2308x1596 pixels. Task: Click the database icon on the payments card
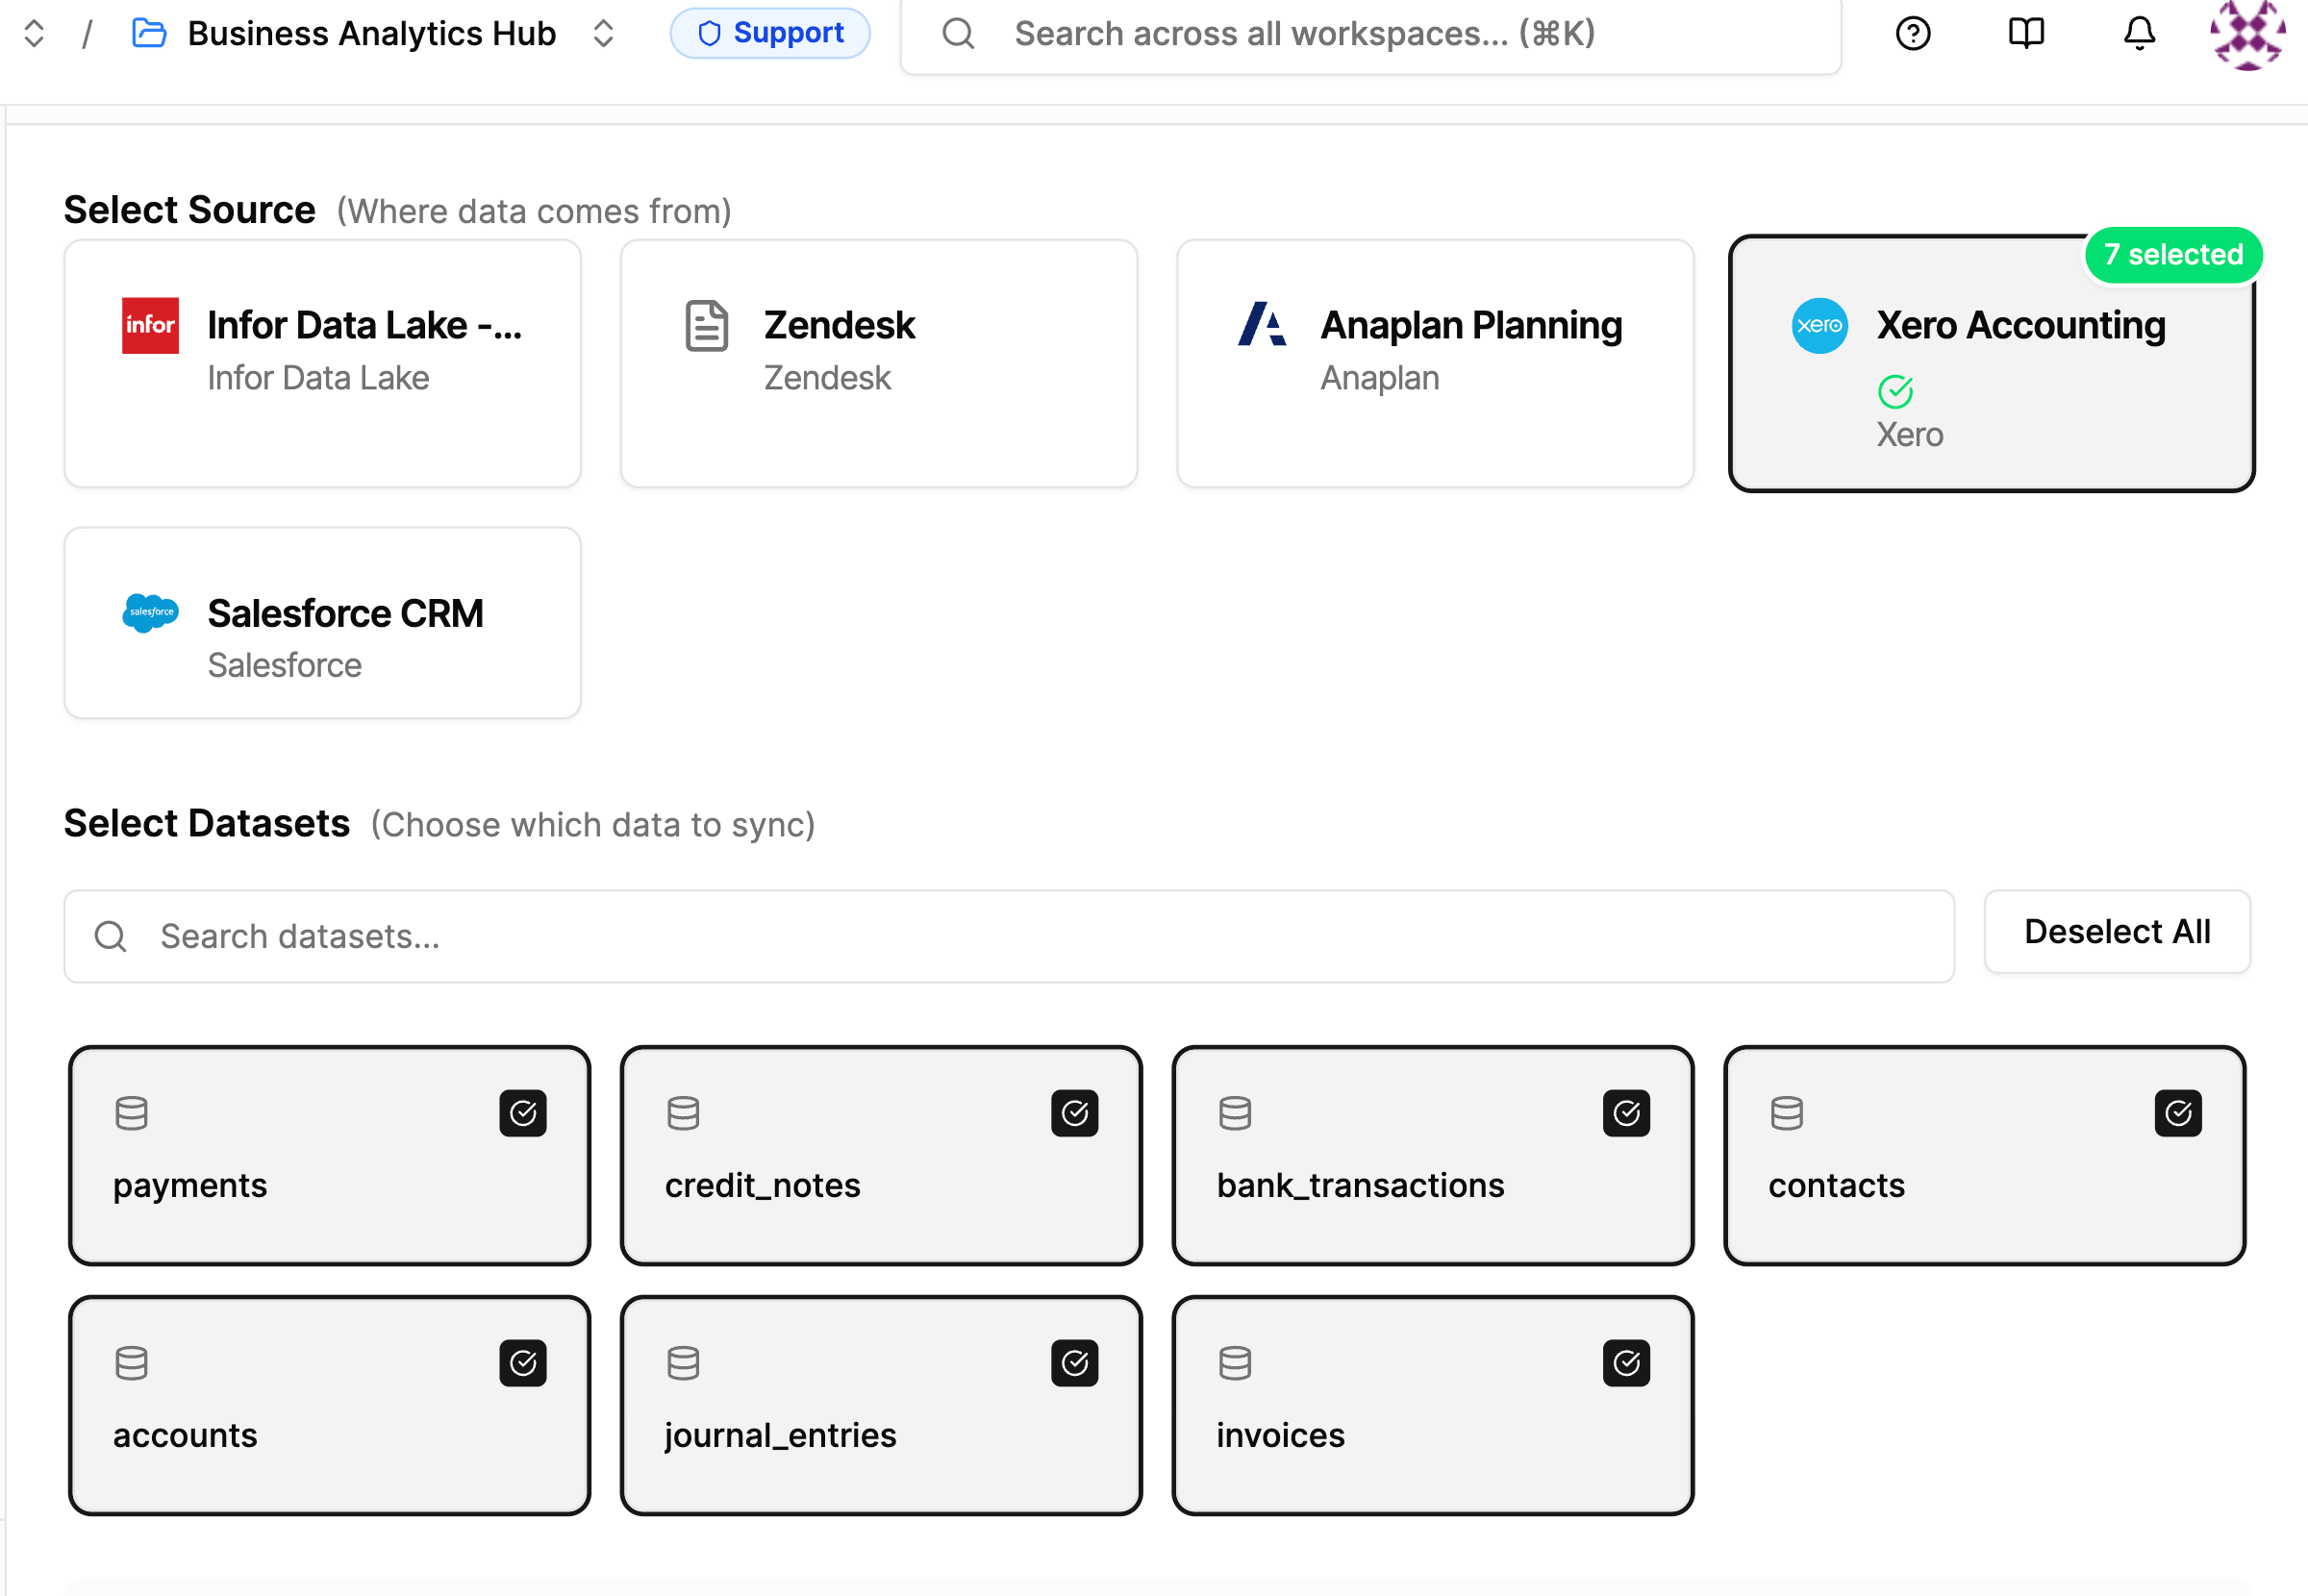point(131,1113)
